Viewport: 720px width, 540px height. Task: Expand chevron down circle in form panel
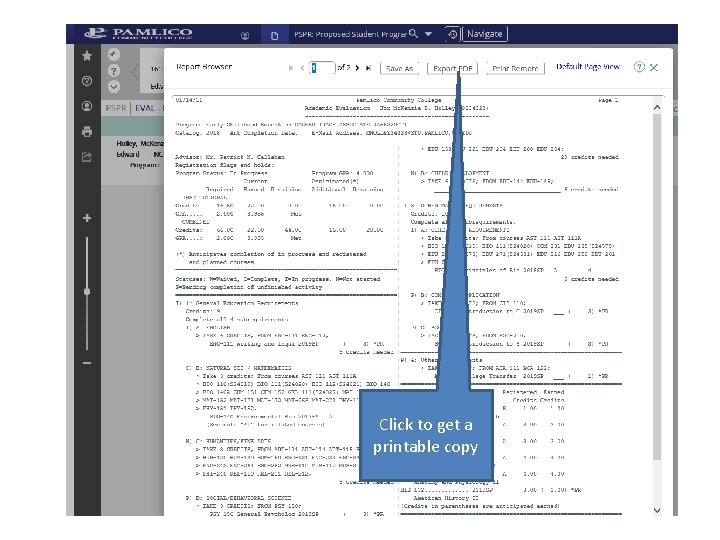[114, 86]
